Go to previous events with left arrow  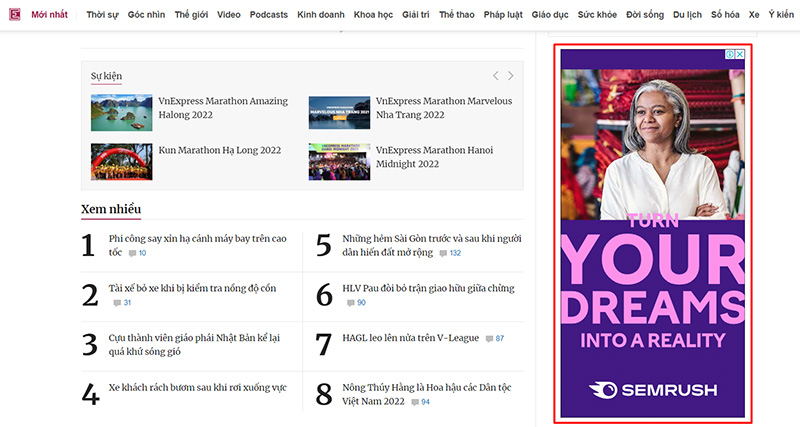pyautogui.click(x=495, y=76)
